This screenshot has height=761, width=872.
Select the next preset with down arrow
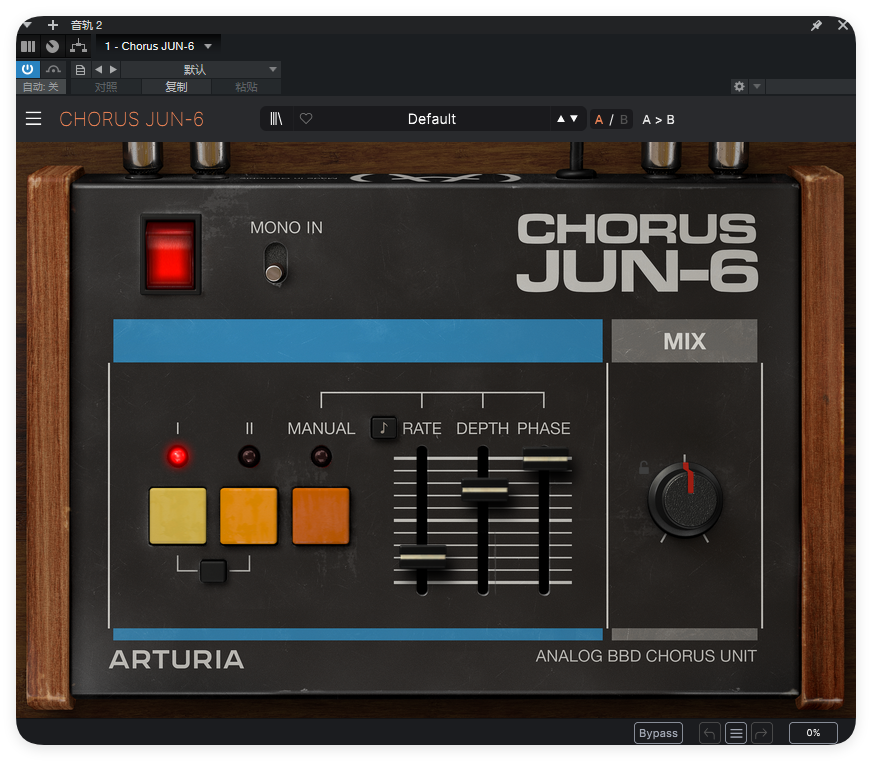tap(574, 118)
